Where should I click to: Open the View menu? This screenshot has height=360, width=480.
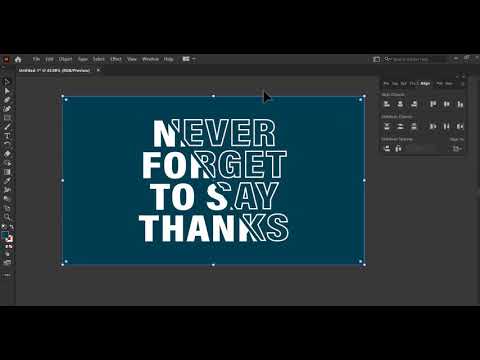click(132, 59)
